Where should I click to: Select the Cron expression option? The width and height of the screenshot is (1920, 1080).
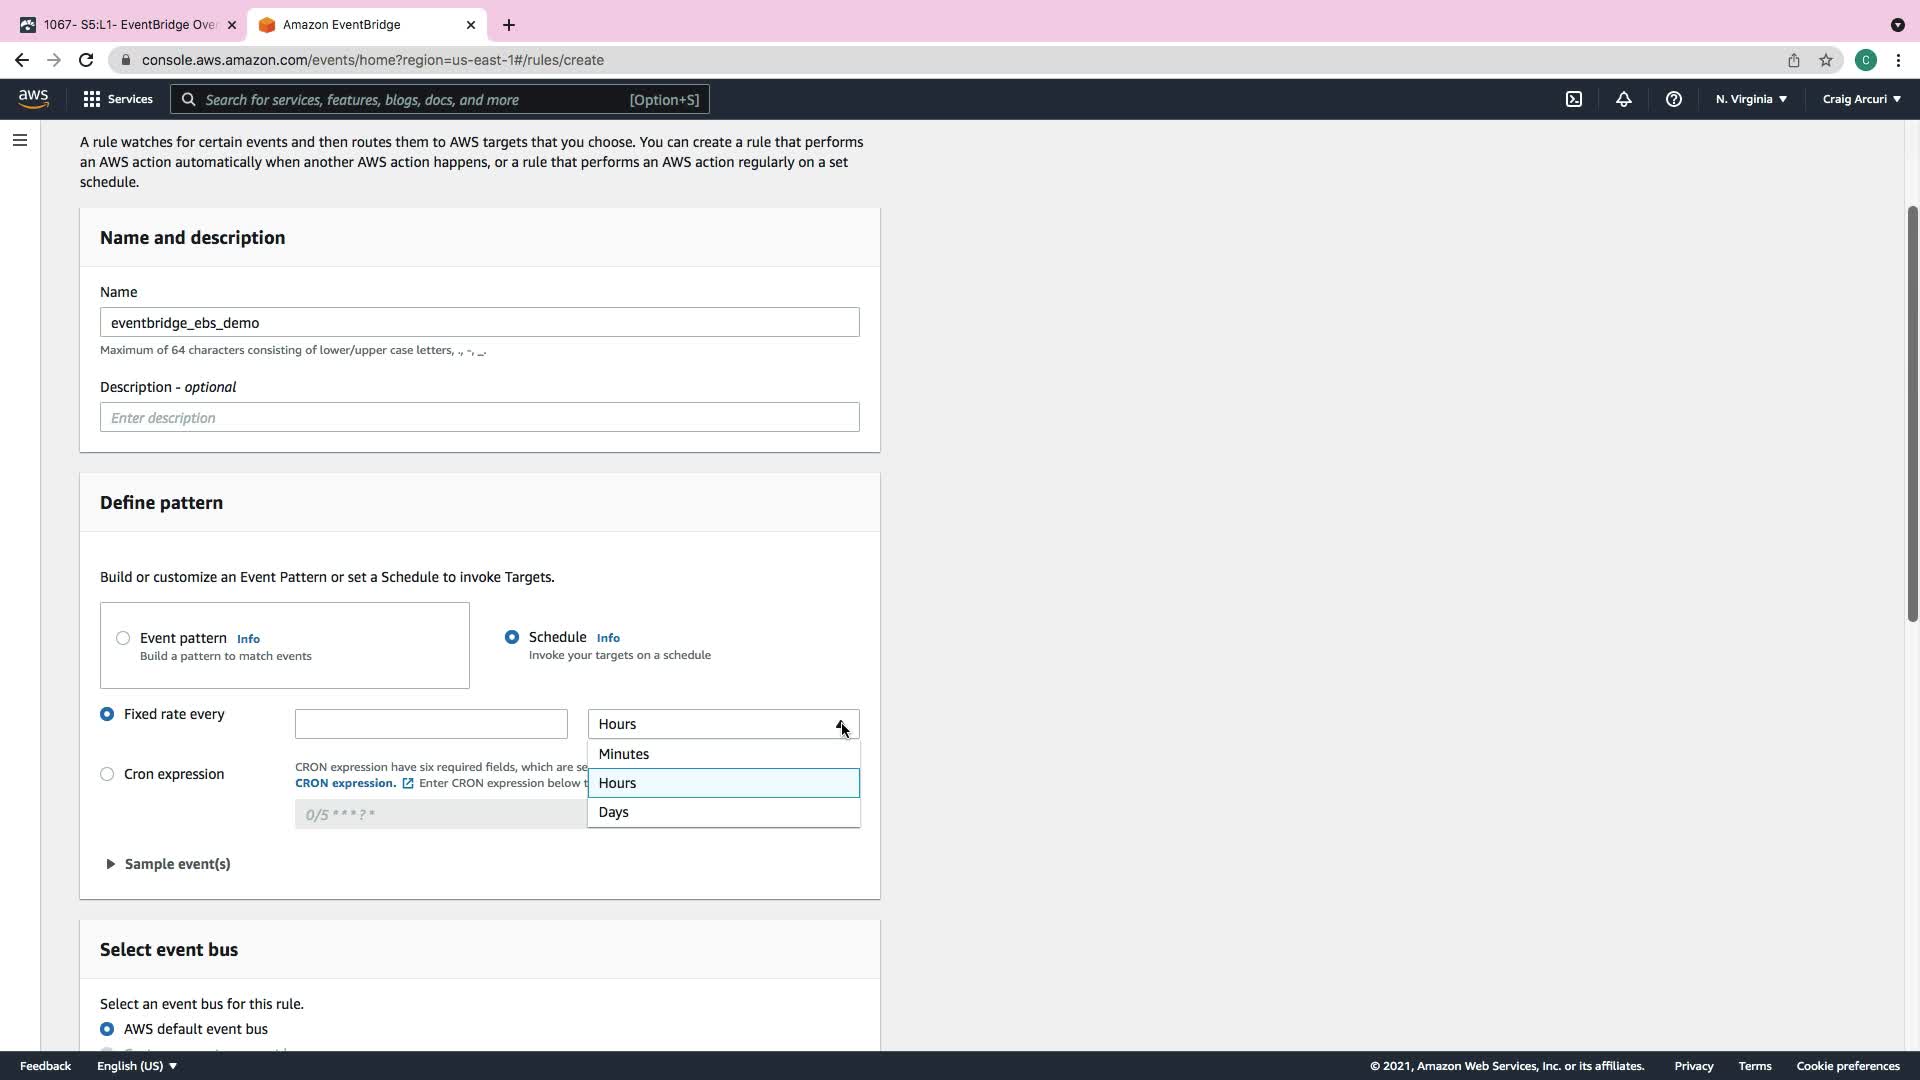[x=107, y=774]
